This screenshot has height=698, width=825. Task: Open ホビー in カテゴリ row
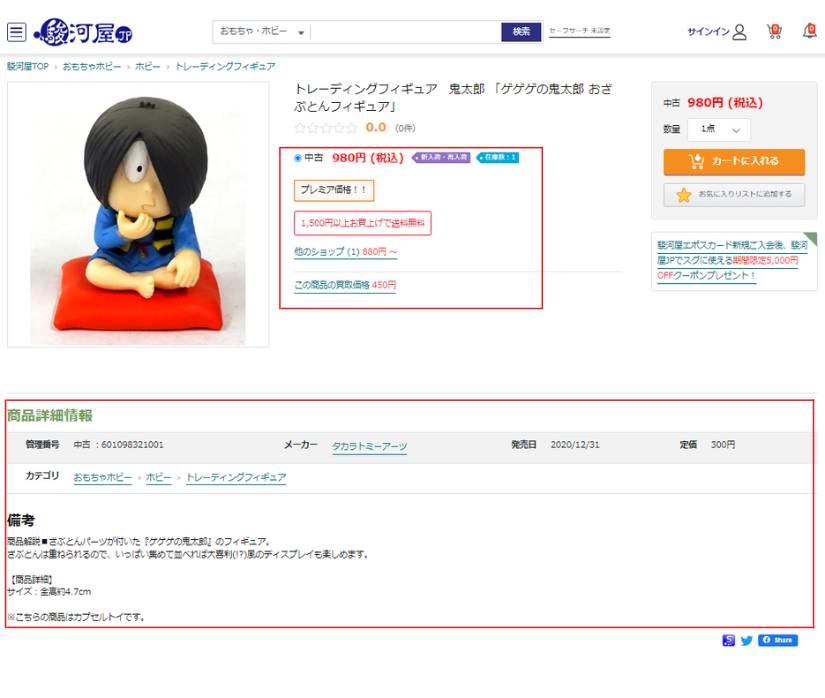coord(158,477)
